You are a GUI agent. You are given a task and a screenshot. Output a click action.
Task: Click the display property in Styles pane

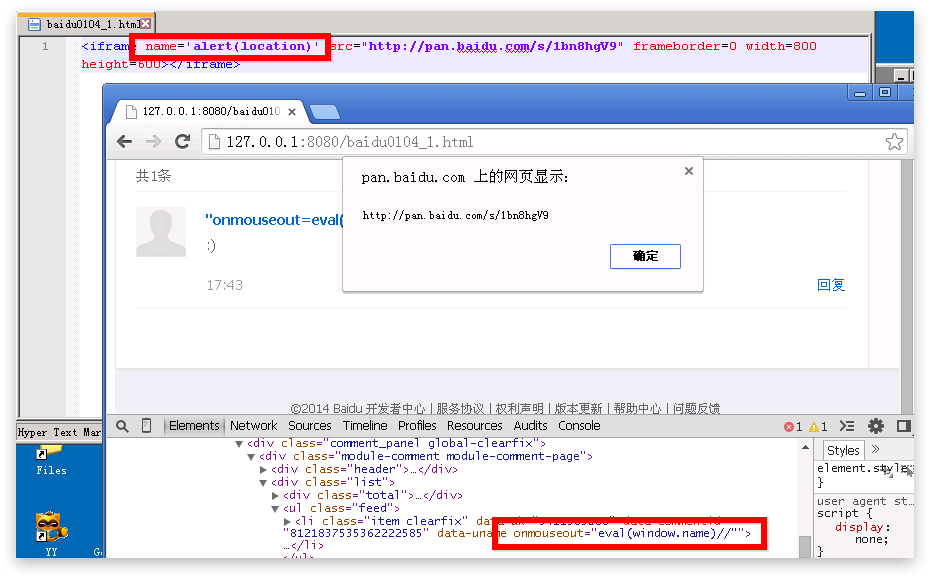(x=859, y=527)
